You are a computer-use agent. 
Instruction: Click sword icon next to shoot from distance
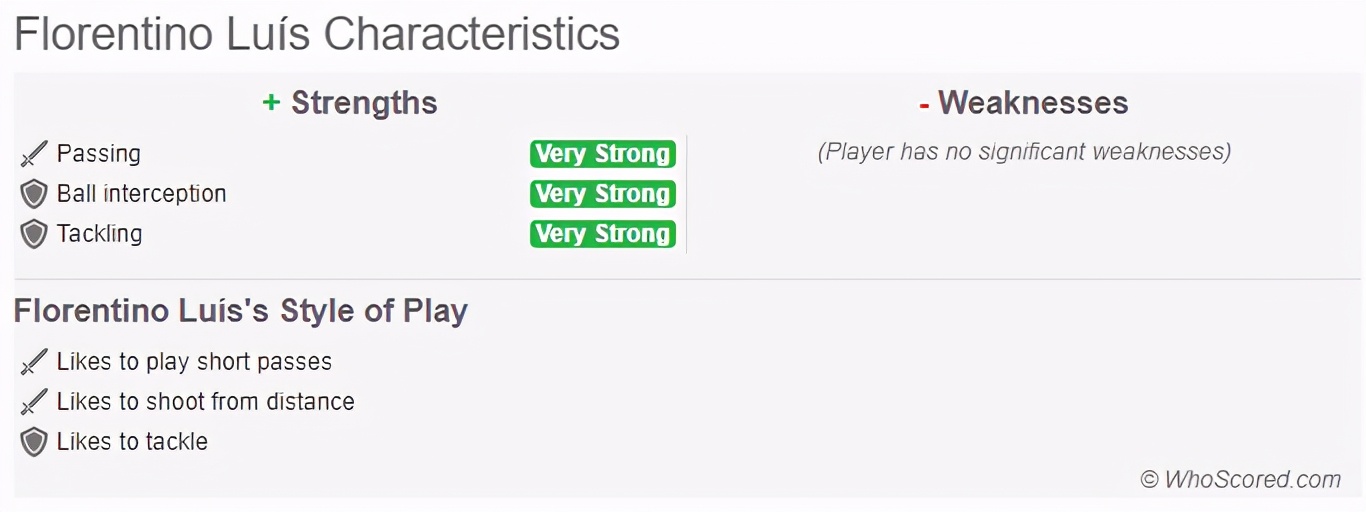[x=34, y=402]
